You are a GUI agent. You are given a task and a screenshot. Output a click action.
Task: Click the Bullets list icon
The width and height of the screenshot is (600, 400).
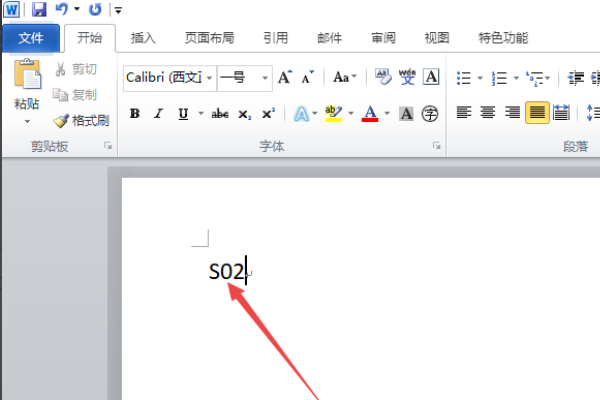pos(464,78)
